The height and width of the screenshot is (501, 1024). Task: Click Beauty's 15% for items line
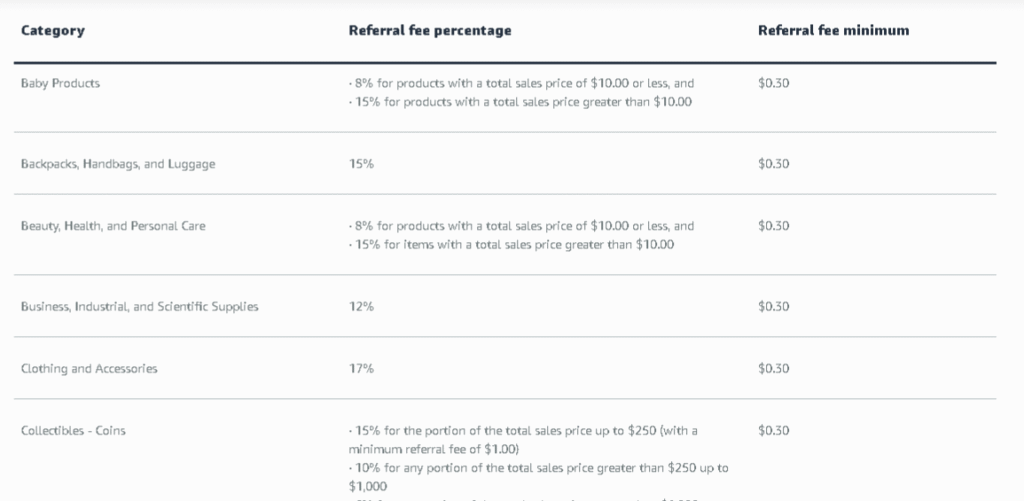[510, 245]
